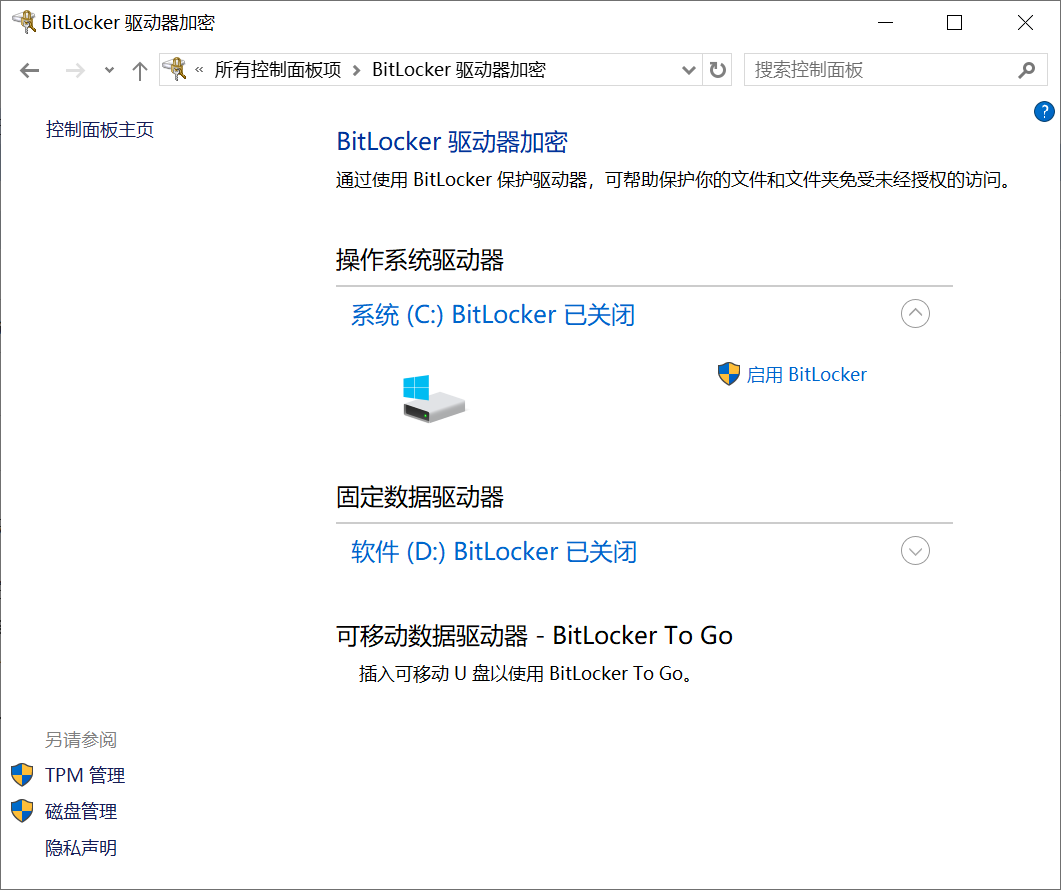
Task: Click 可移动数据驱动器 - BitLocker To Go heading
Action: tap(534, 636)
